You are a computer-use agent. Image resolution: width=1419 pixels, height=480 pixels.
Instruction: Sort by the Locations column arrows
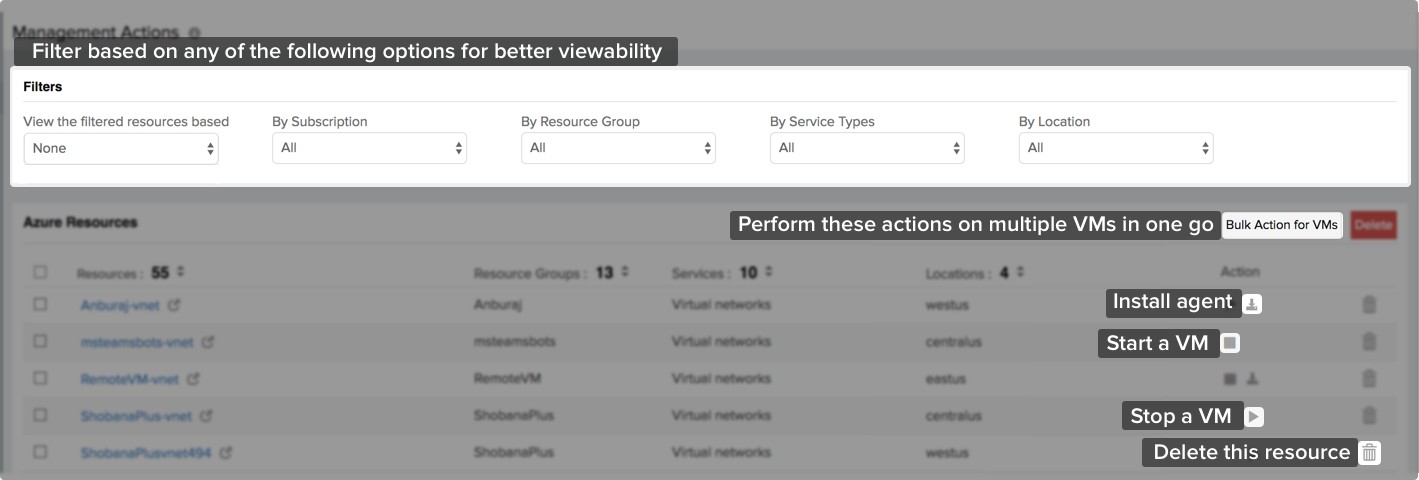click(x=1020, y=272)
